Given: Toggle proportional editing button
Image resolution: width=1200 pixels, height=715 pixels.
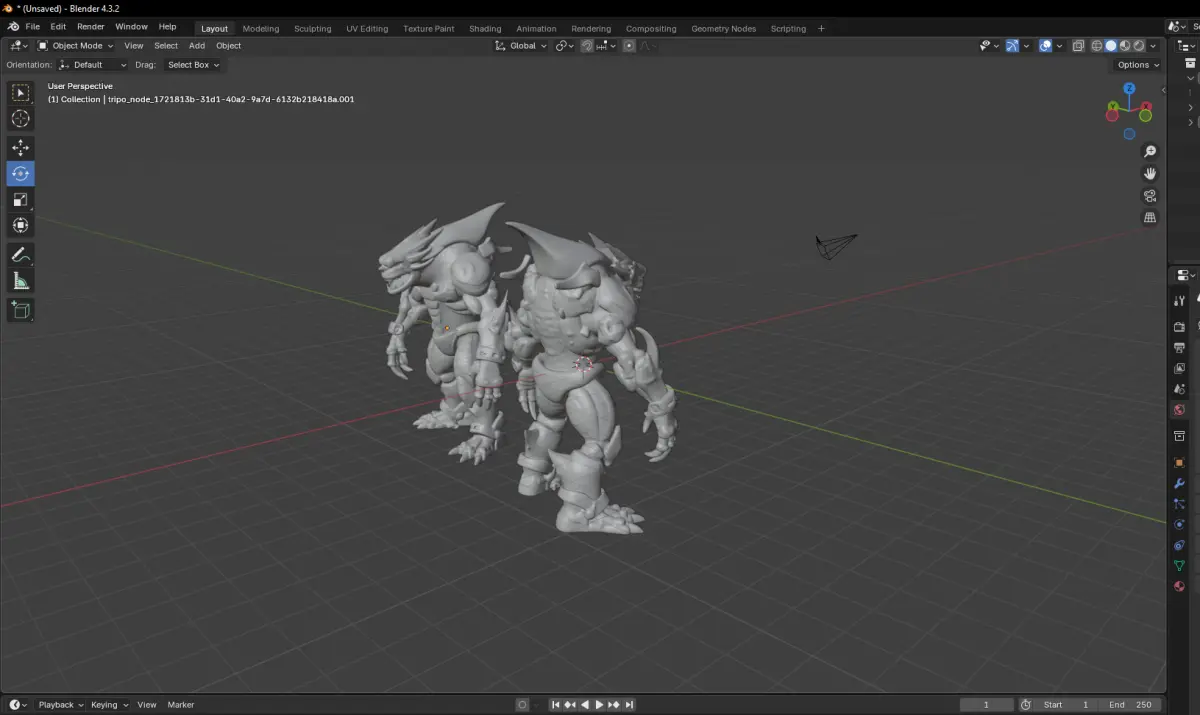Looking at the screenshot, I should pos(629,45).
